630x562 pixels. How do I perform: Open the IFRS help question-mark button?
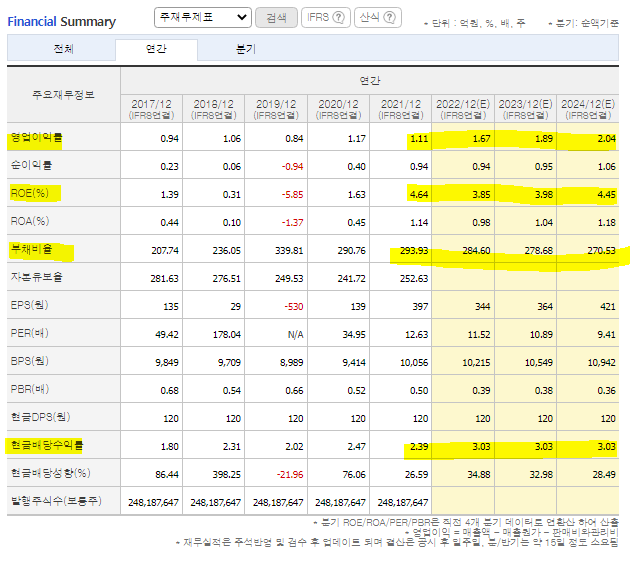coord(326,17)
